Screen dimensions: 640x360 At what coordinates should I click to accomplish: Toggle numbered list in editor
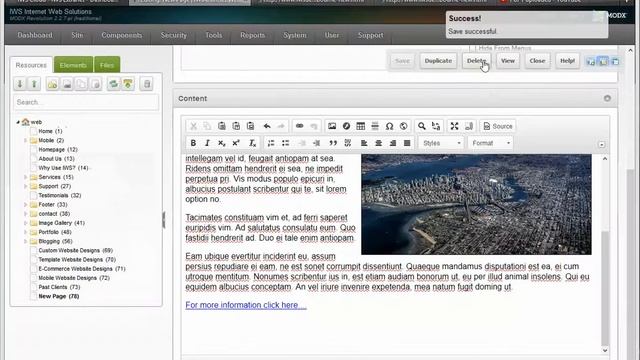point(271,143)
